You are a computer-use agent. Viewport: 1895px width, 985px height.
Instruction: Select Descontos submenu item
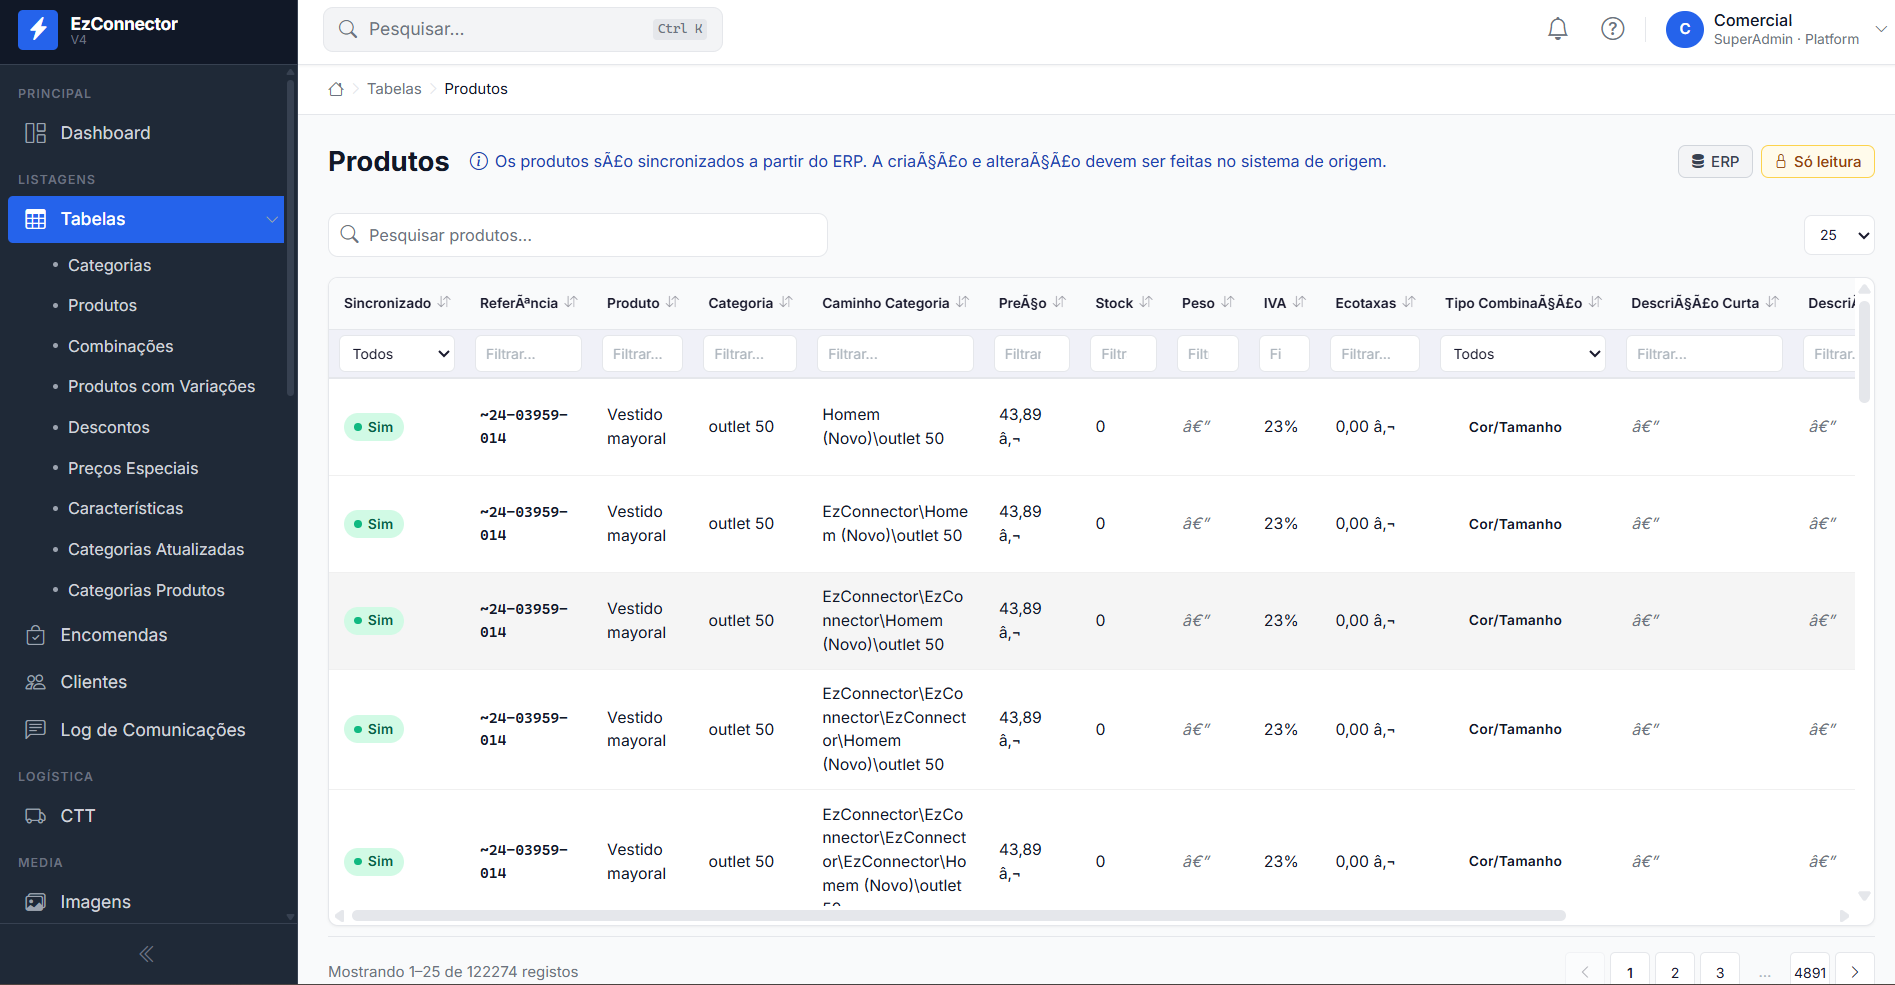(108, 427)
